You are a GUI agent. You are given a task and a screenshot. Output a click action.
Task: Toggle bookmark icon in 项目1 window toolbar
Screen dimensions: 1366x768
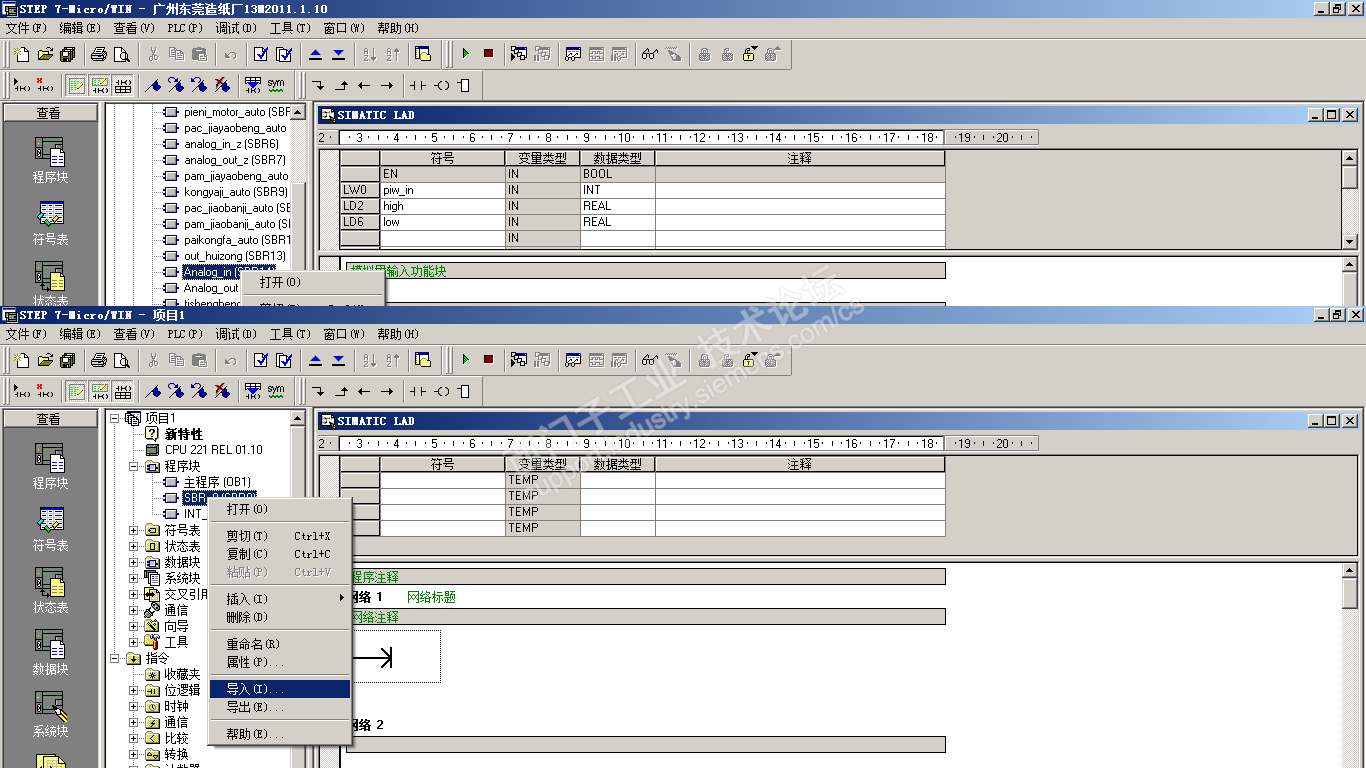click(x=153, y=390)
